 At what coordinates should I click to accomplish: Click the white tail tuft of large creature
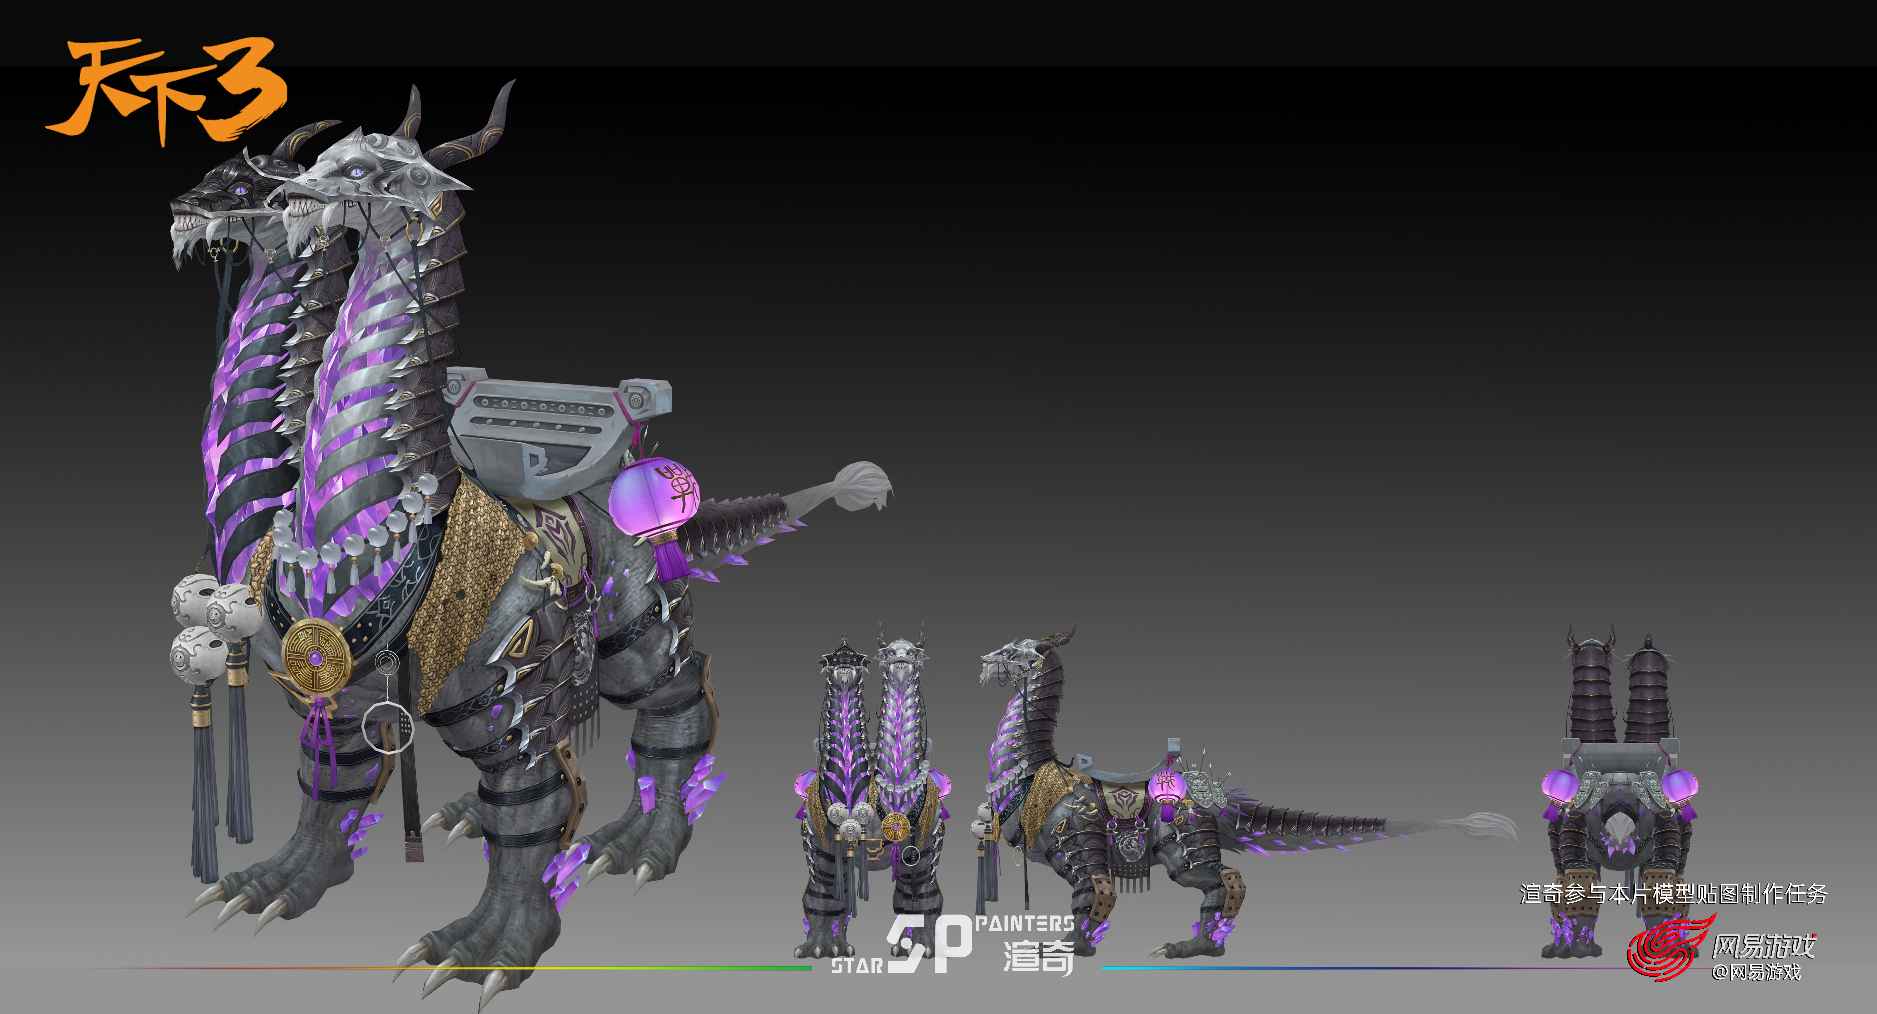click(x=861, y=485)
